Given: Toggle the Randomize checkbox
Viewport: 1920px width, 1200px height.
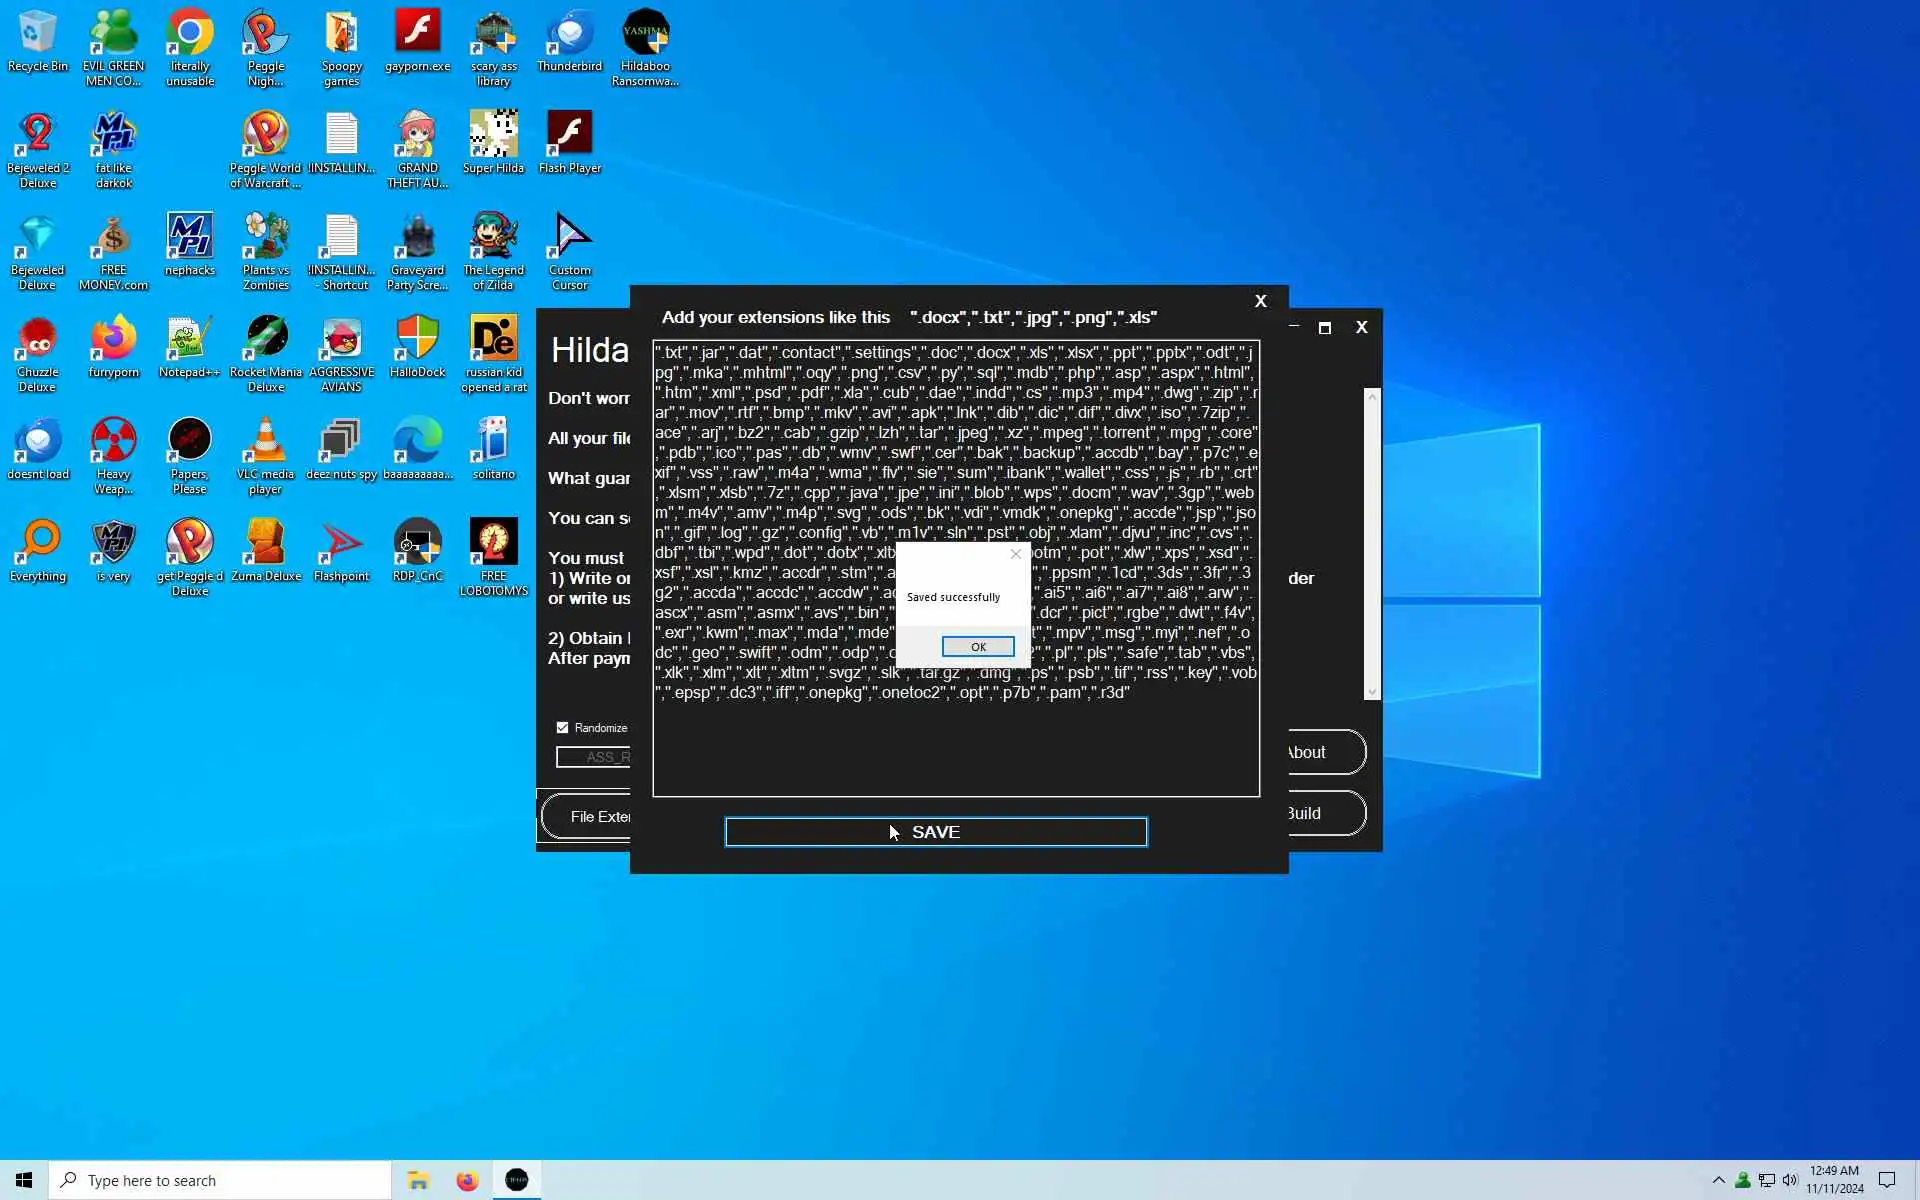Looking at the screenshot, I should [562, 728].
